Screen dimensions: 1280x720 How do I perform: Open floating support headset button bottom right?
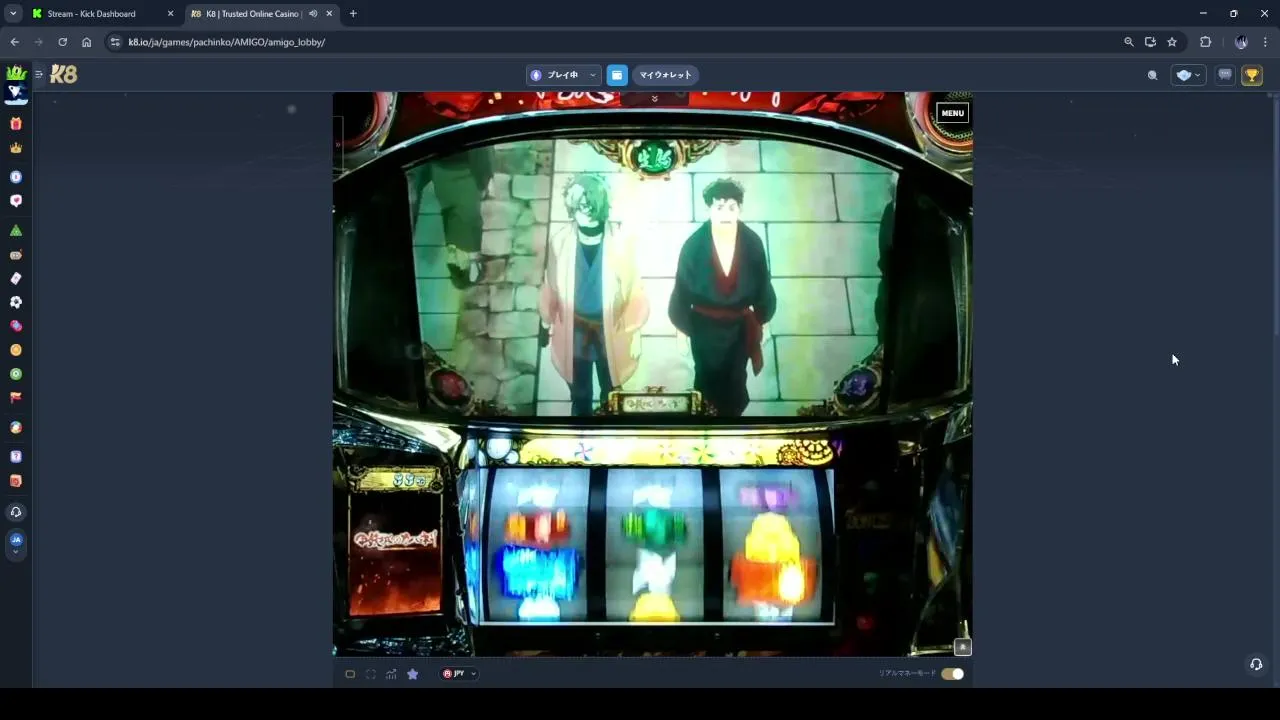click(1256, 664)
